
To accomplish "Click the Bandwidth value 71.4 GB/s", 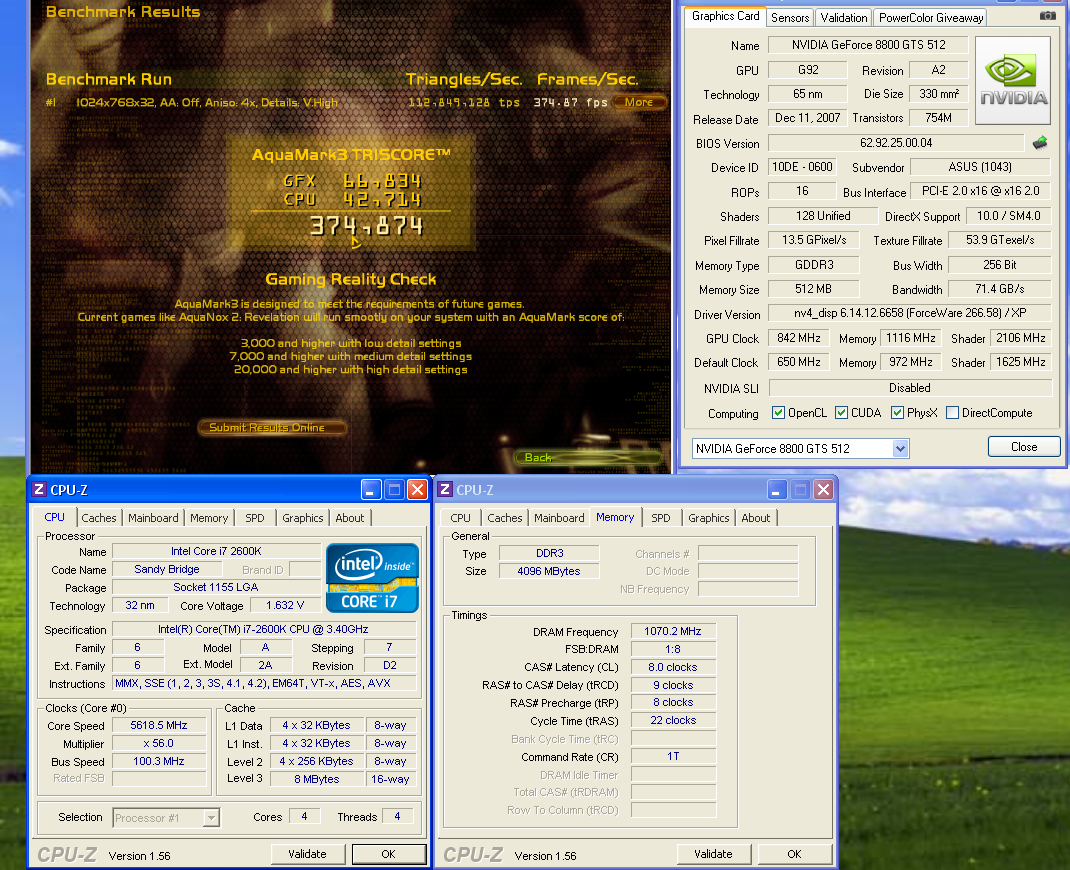I will pyautogui.click(x=1000, y=289).
